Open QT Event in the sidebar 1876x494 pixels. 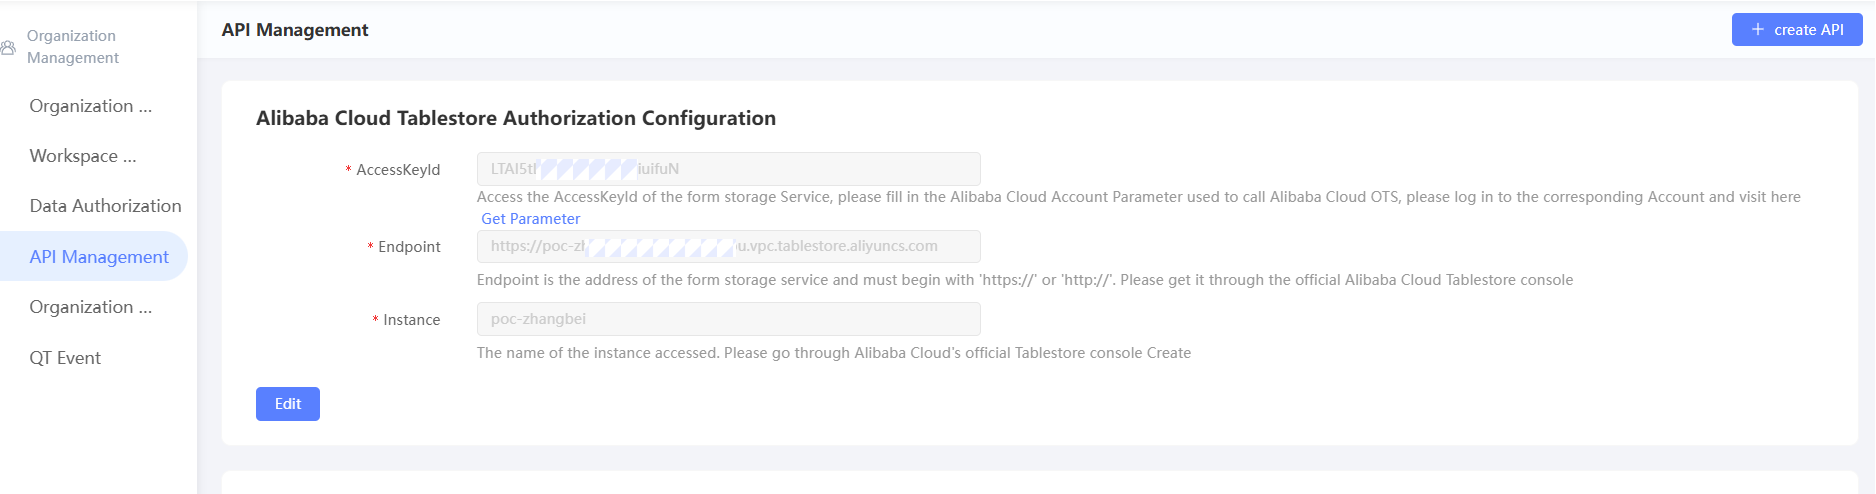click(x=65, y=358)
